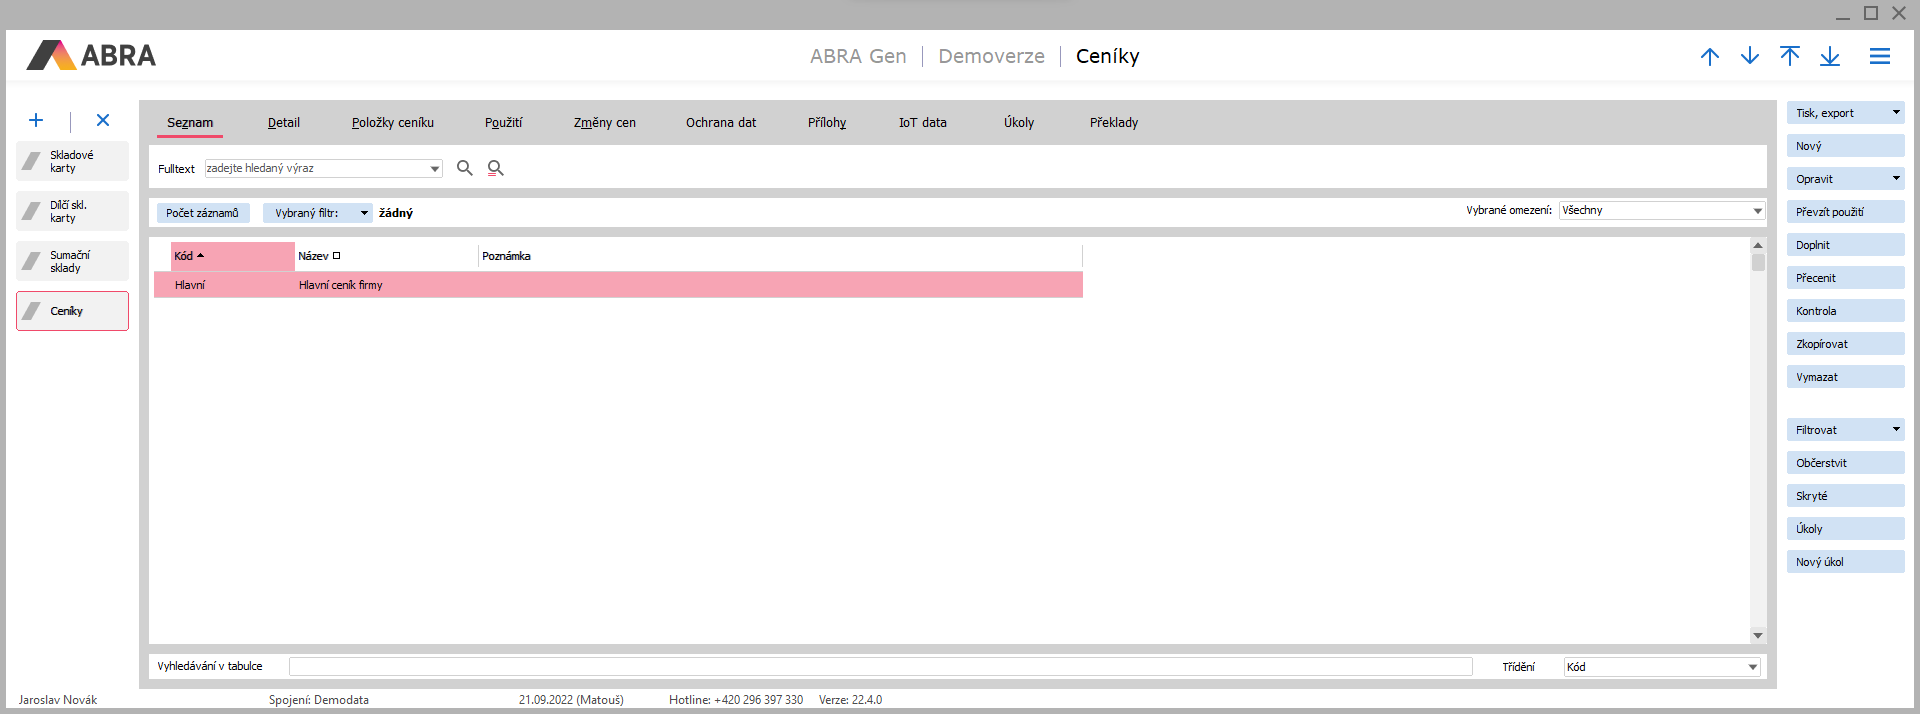Toggle the Název column header marker
The image size is (1920, 714).
pyautogui.click(x=336, y=256)
